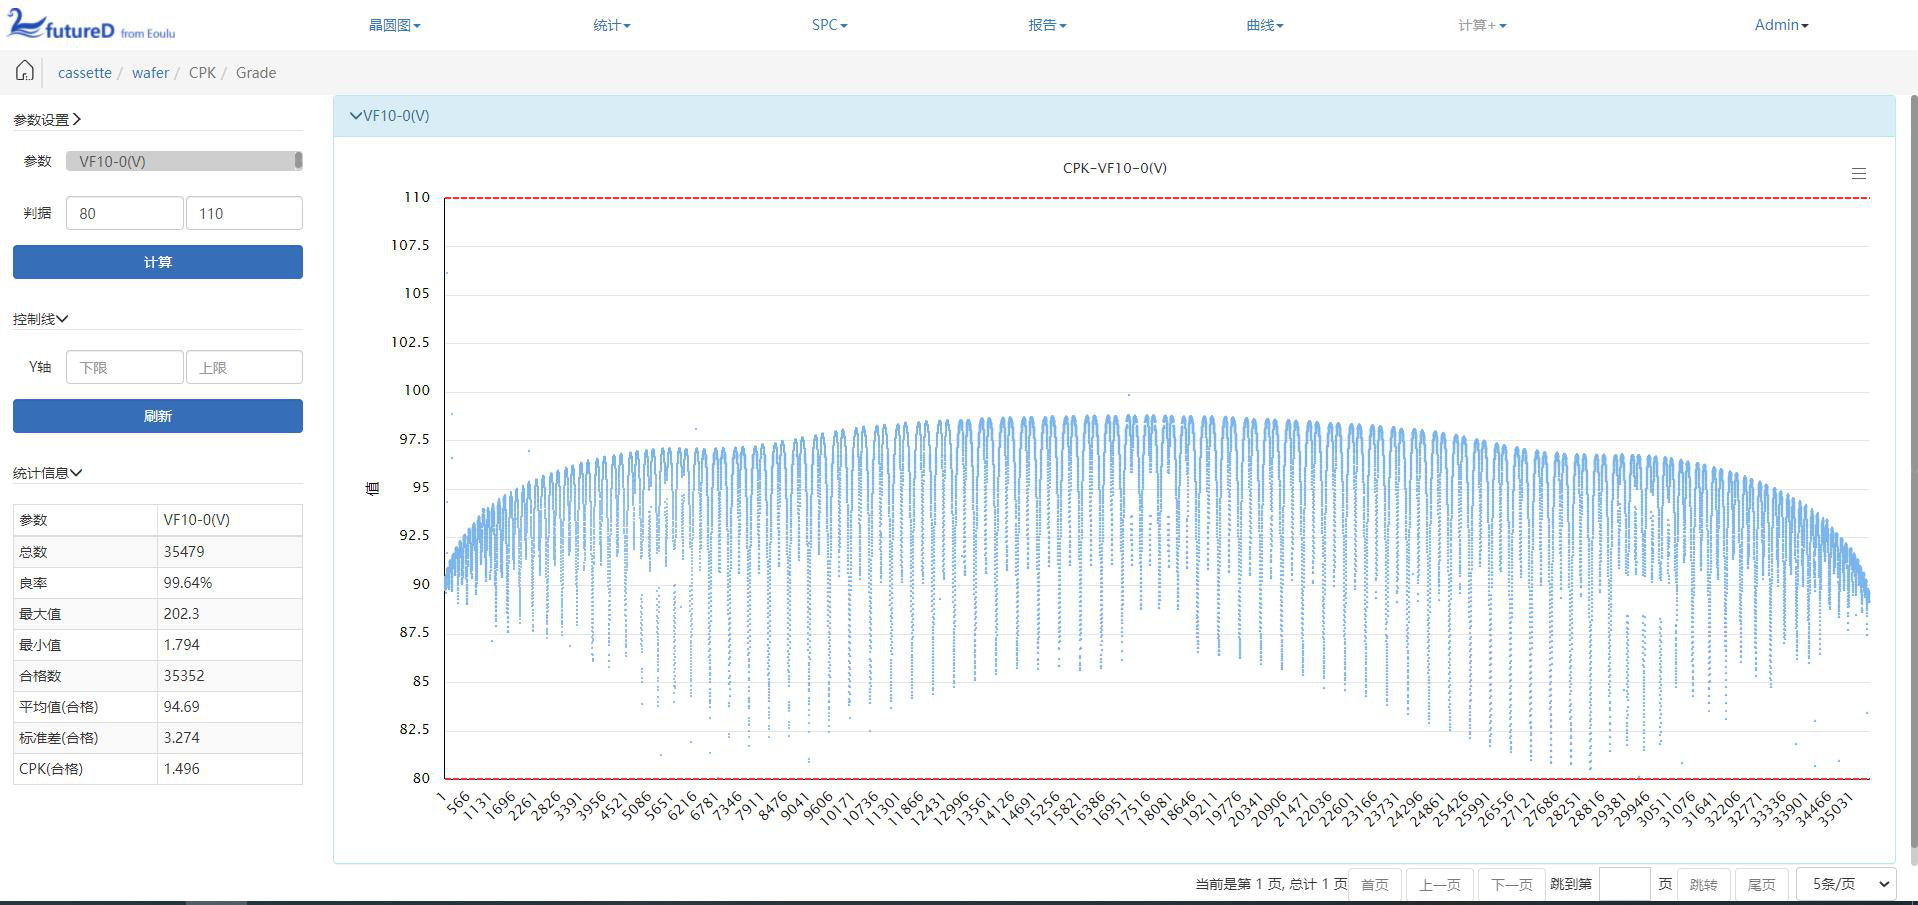
Task: Open the 5条/页 page size dropdown
Action: coord(1846,884)
